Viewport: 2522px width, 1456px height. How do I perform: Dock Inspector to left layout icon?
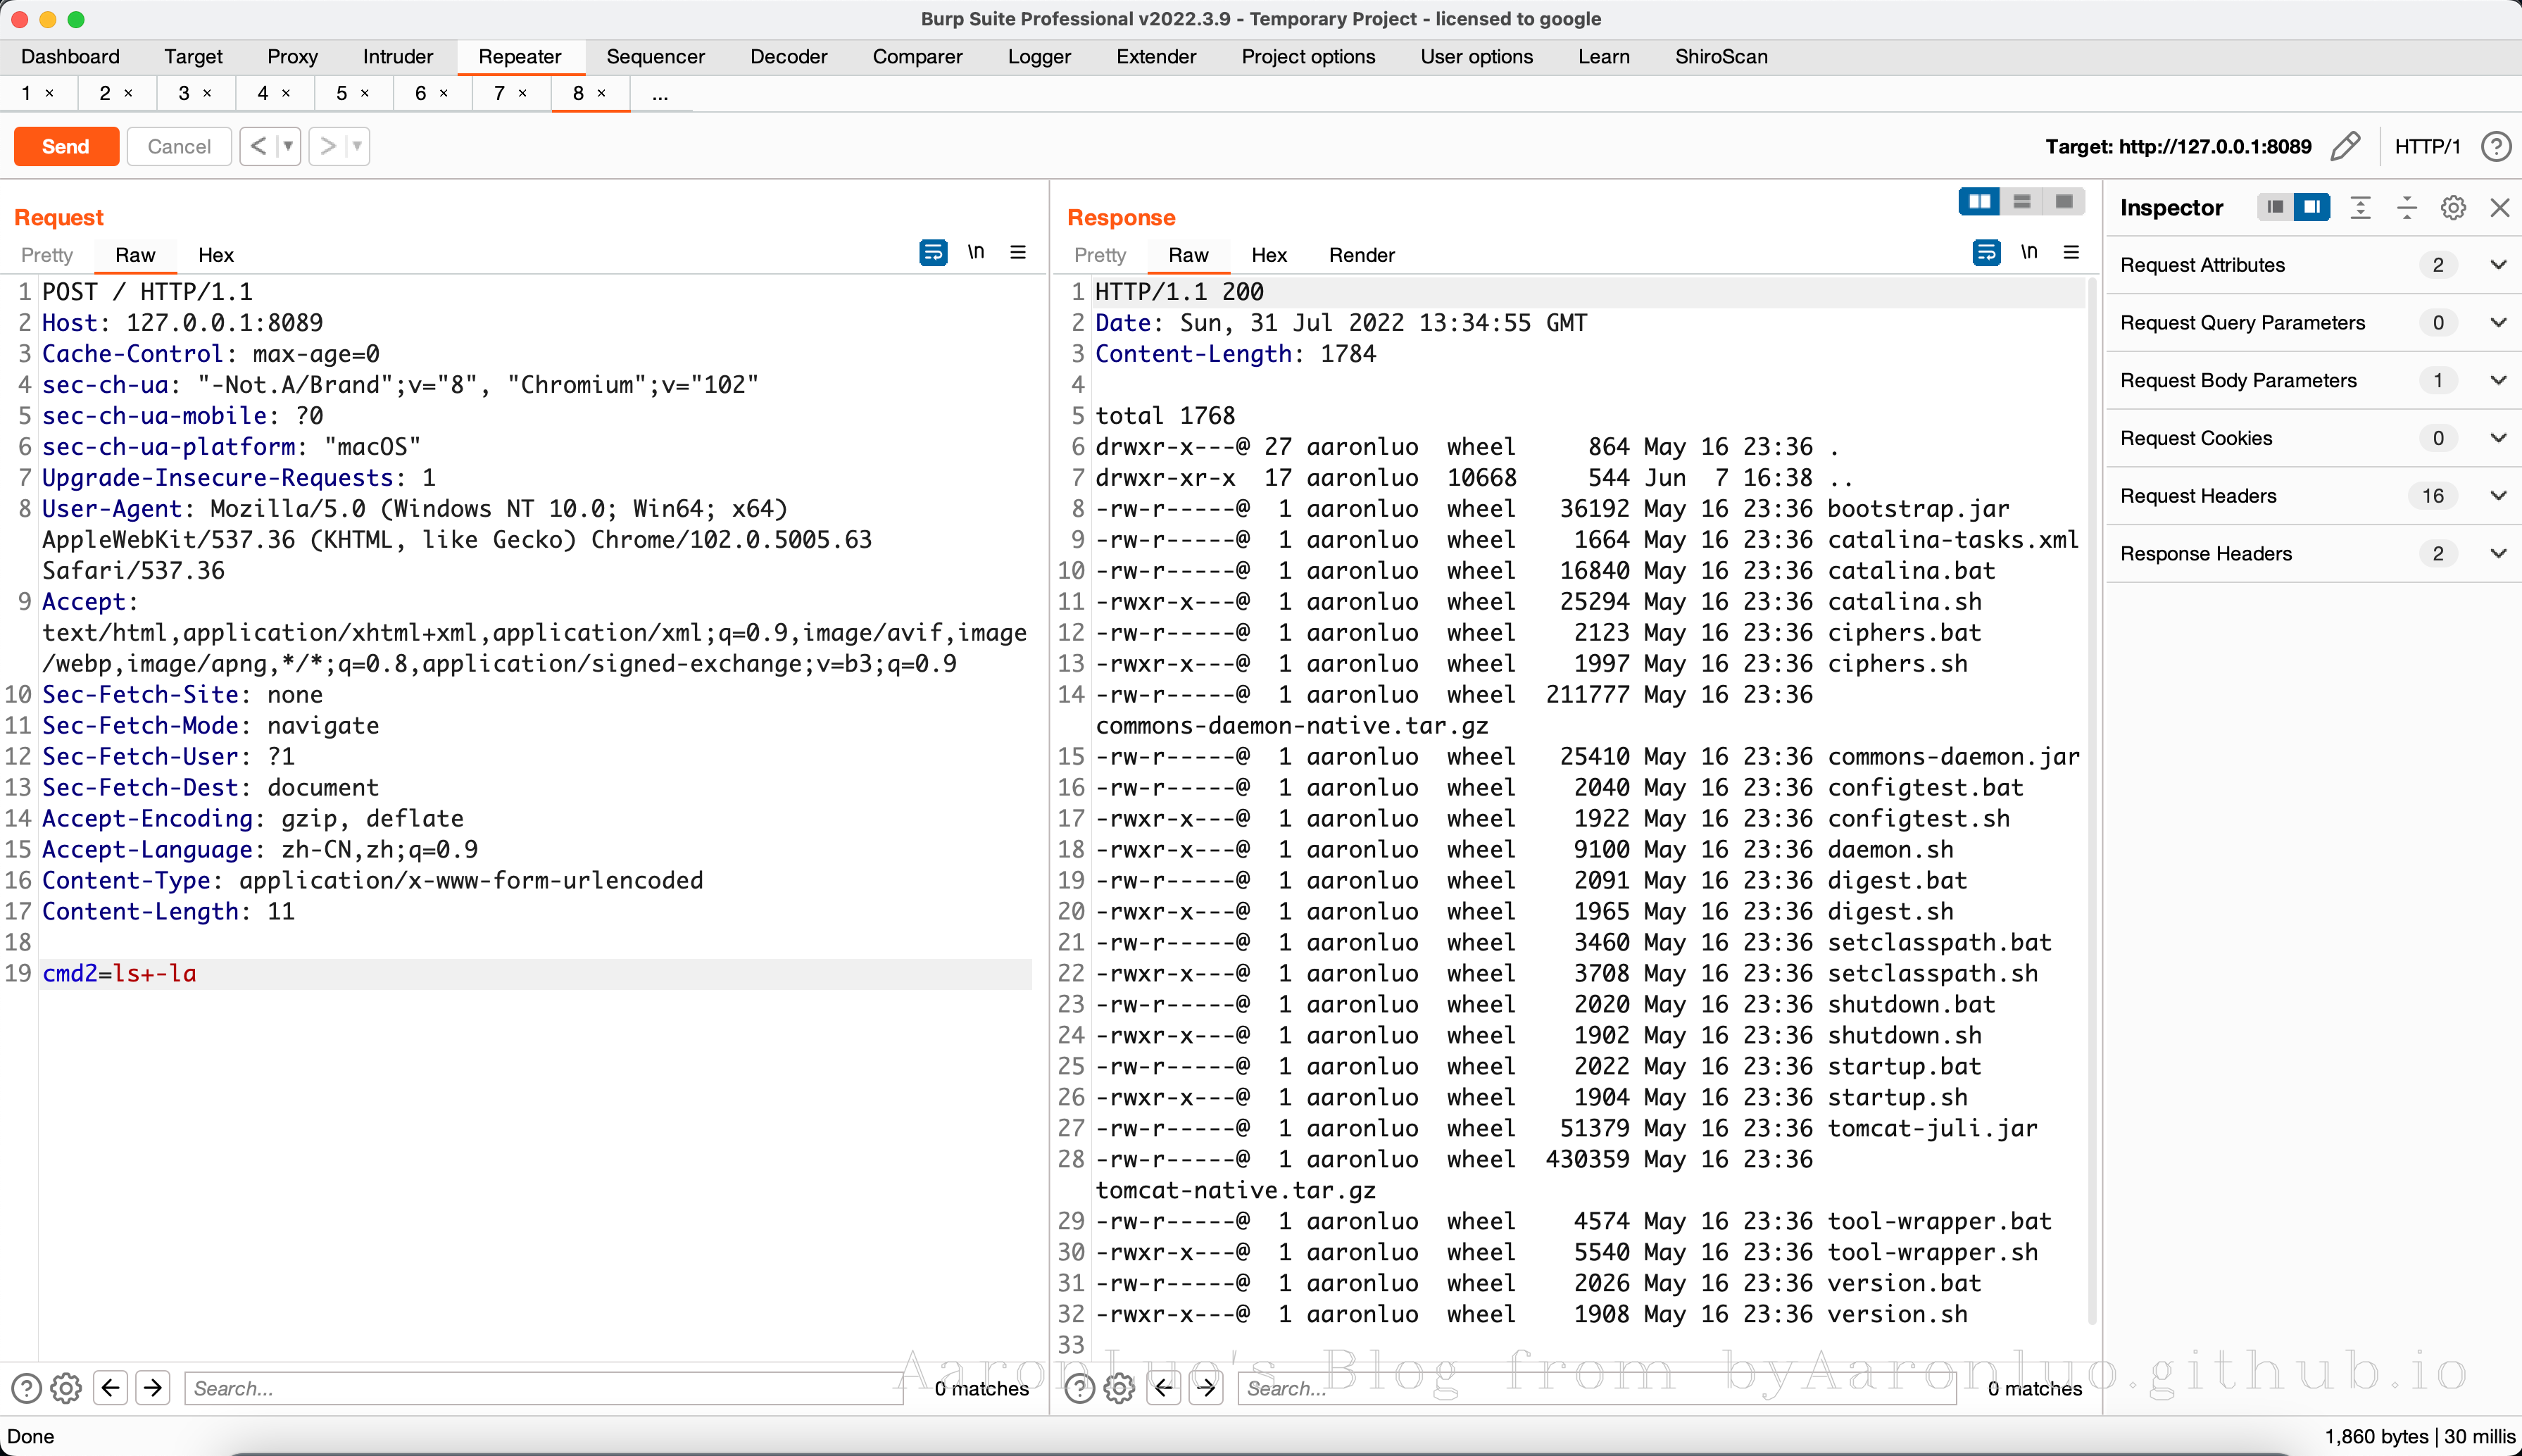(2275, 207)
